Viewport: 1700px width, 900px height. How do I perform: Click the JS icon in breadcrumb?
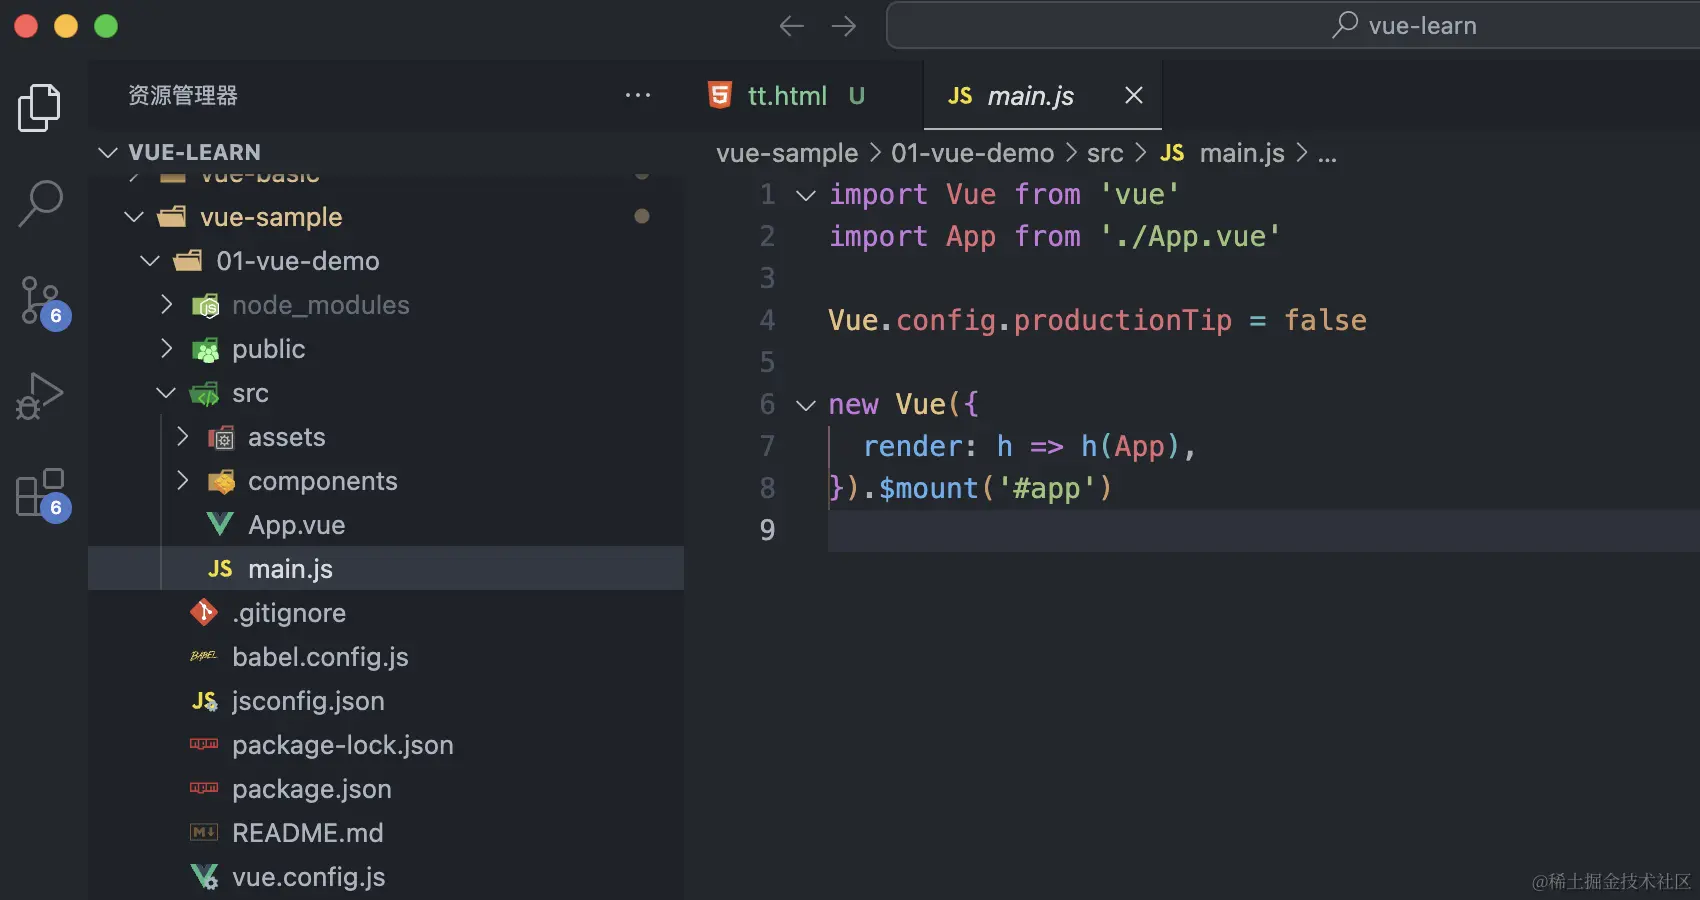point(1172,153)
